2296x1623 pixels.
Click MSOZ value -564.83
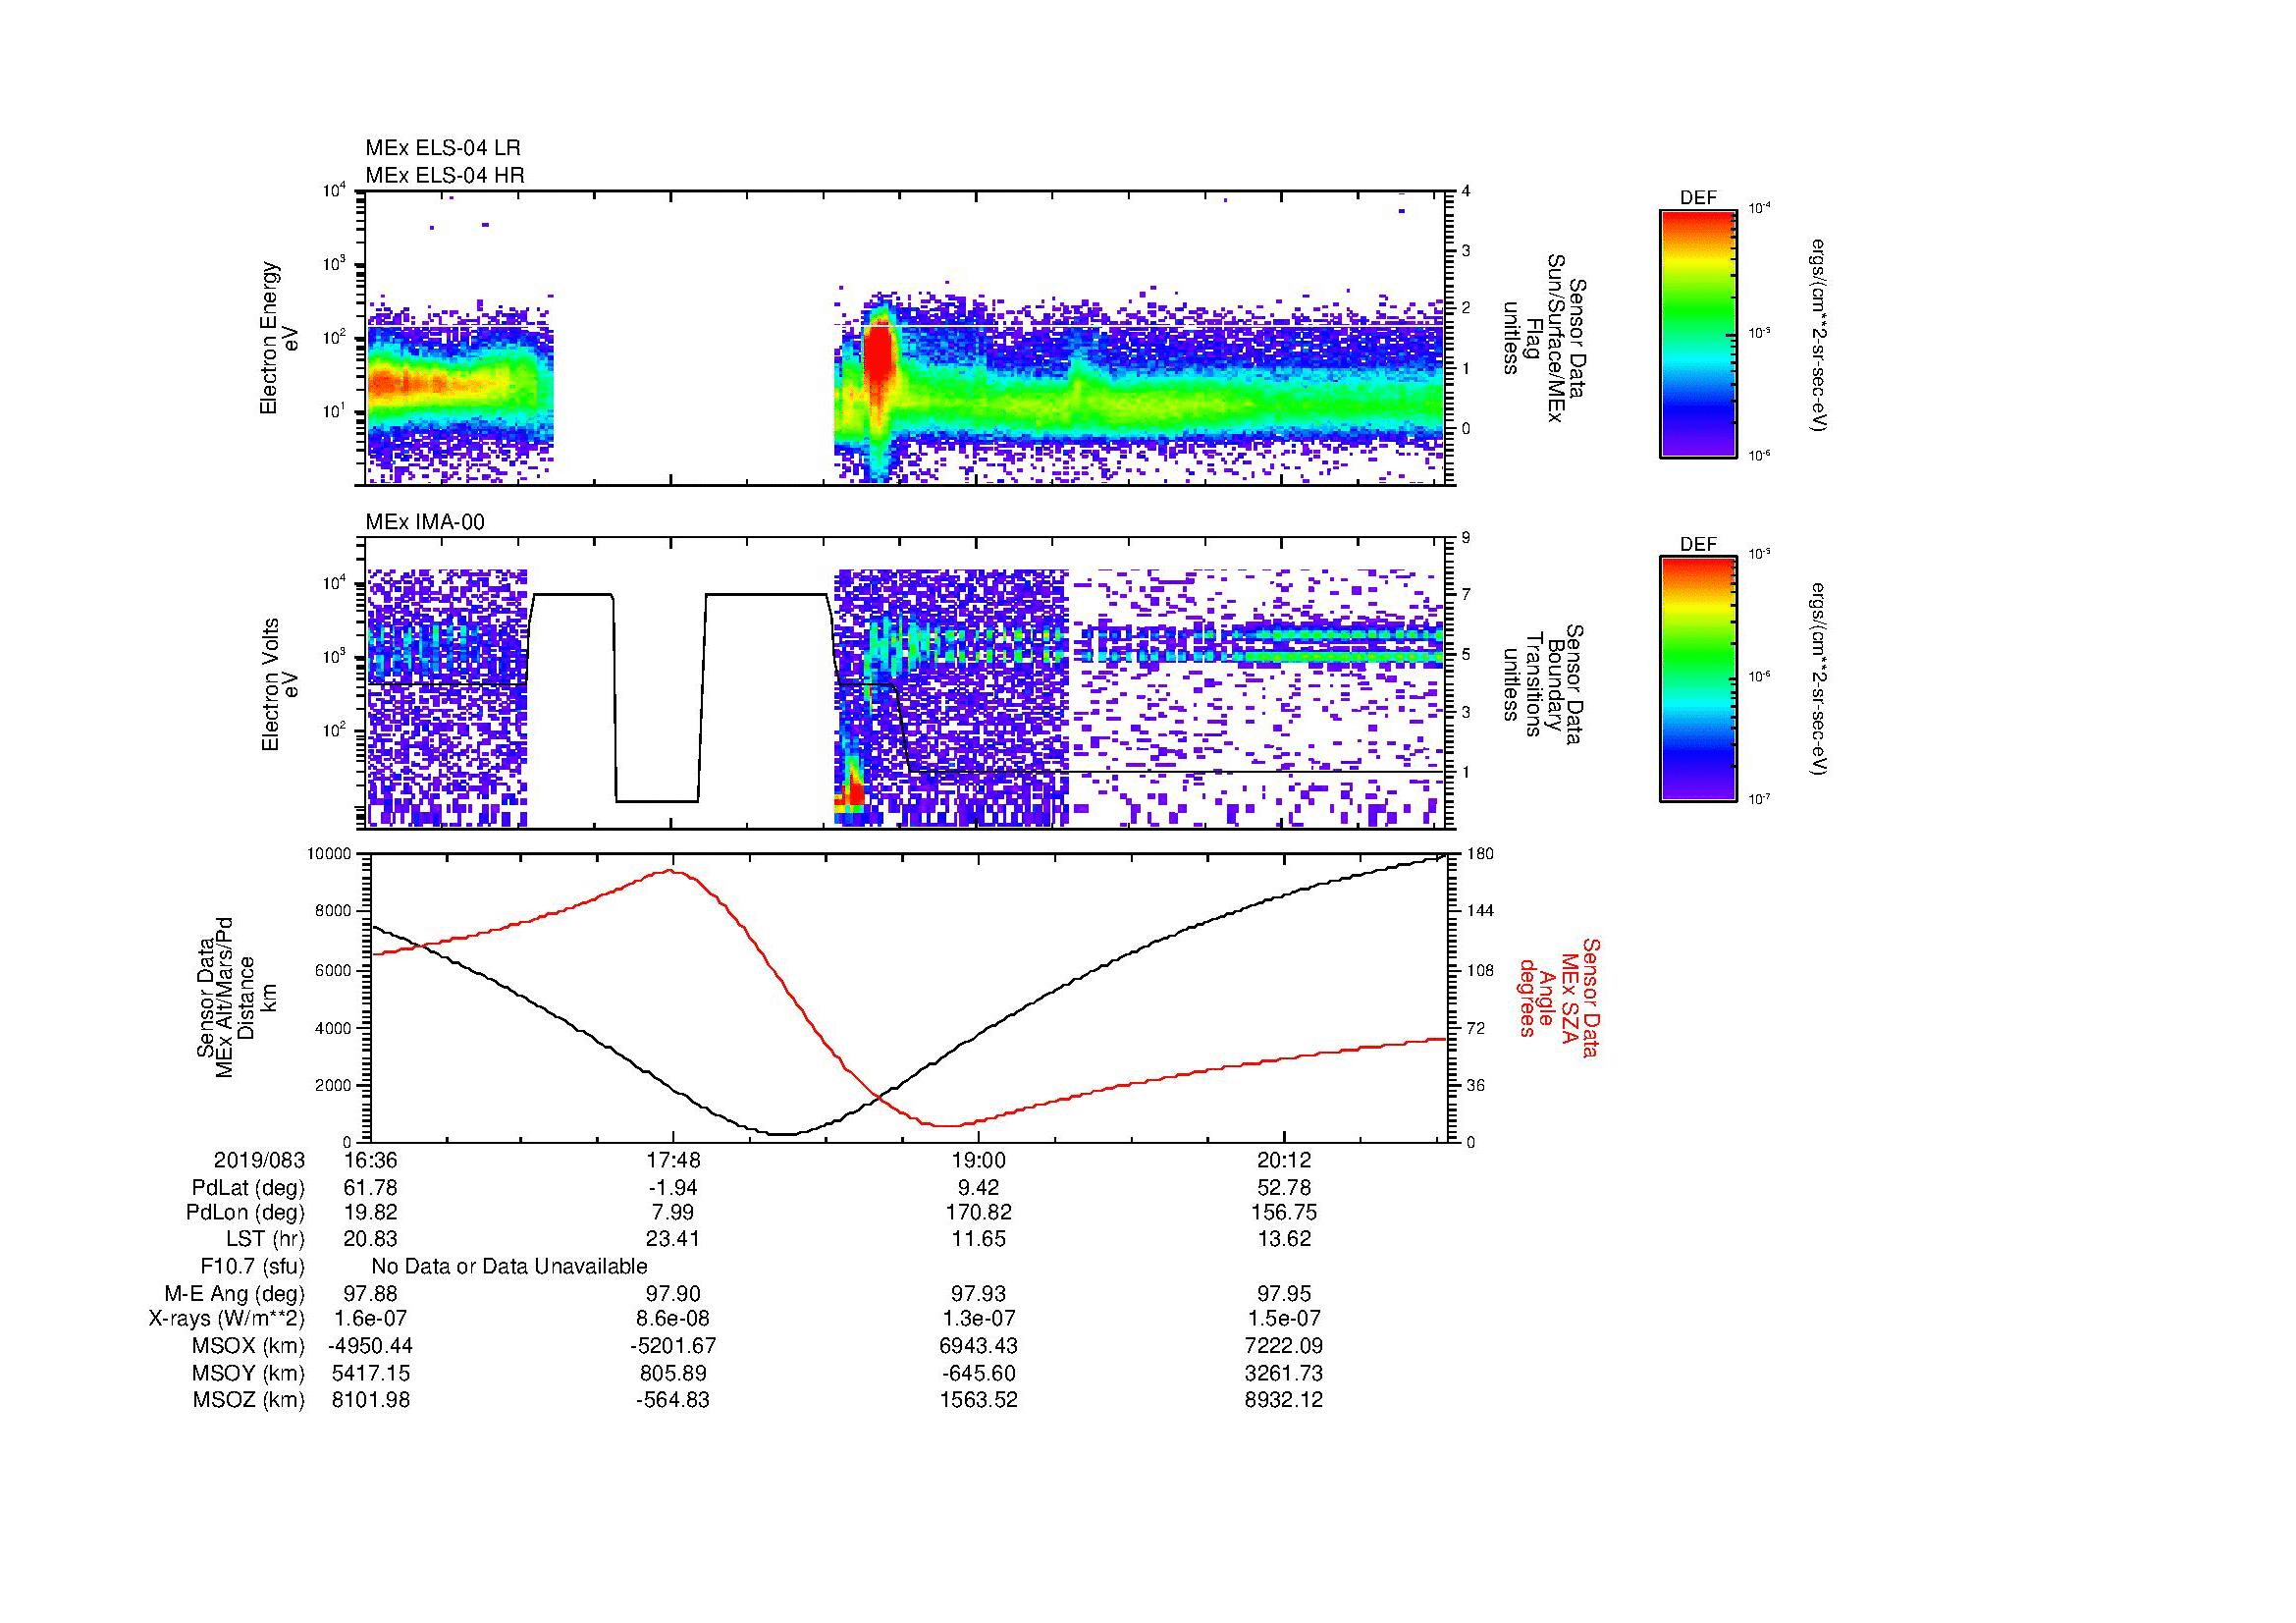[x=673, y=1400]
